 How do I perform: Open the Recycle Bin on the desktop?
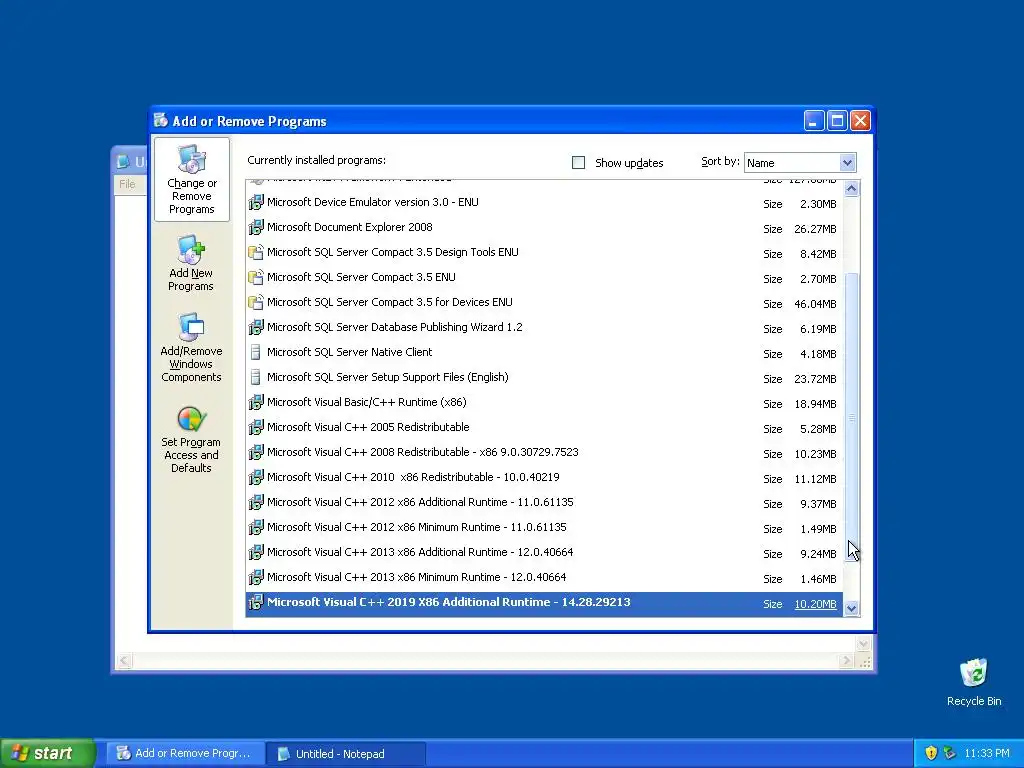[x=974, y=682]
